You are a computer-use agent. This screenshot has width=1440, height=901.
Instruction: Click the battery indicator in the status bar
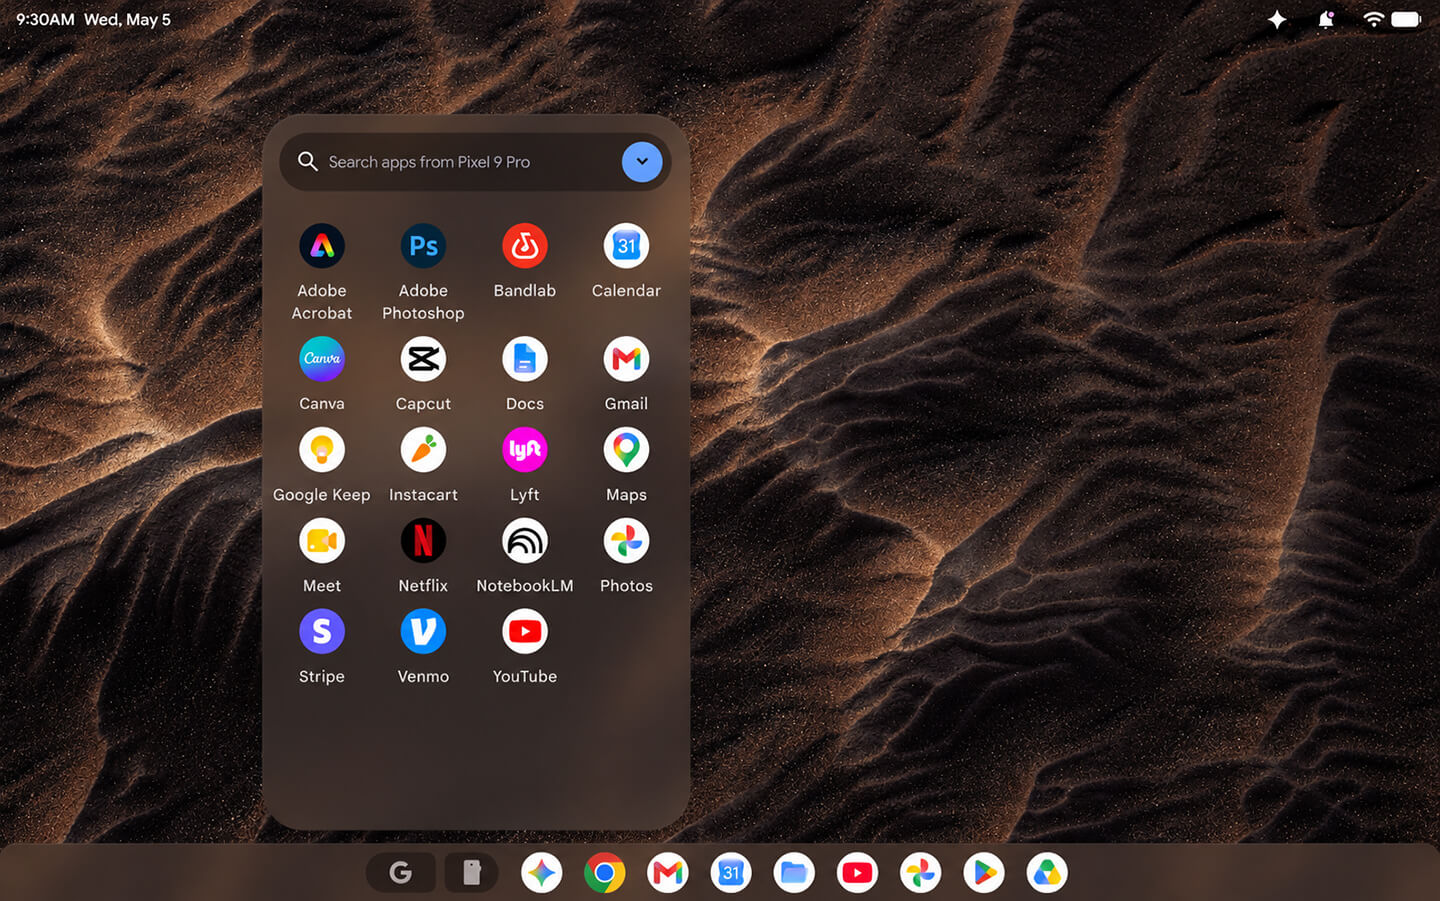(x=1406, y=19)
